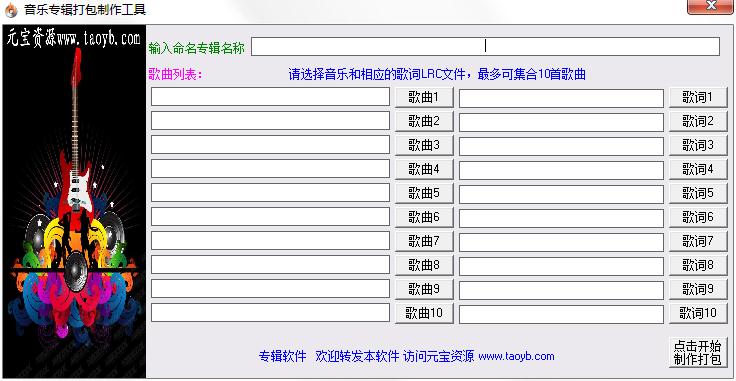Screen dimensions: 736x381
Task: Visit the www.taoyb.com link at bottom
Action: 516,356
